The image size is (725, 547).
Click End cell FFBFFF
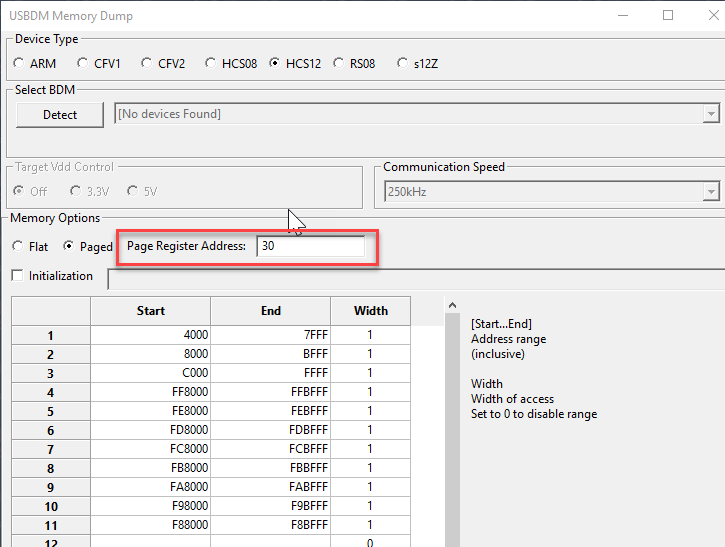click(x=270, y=392)
